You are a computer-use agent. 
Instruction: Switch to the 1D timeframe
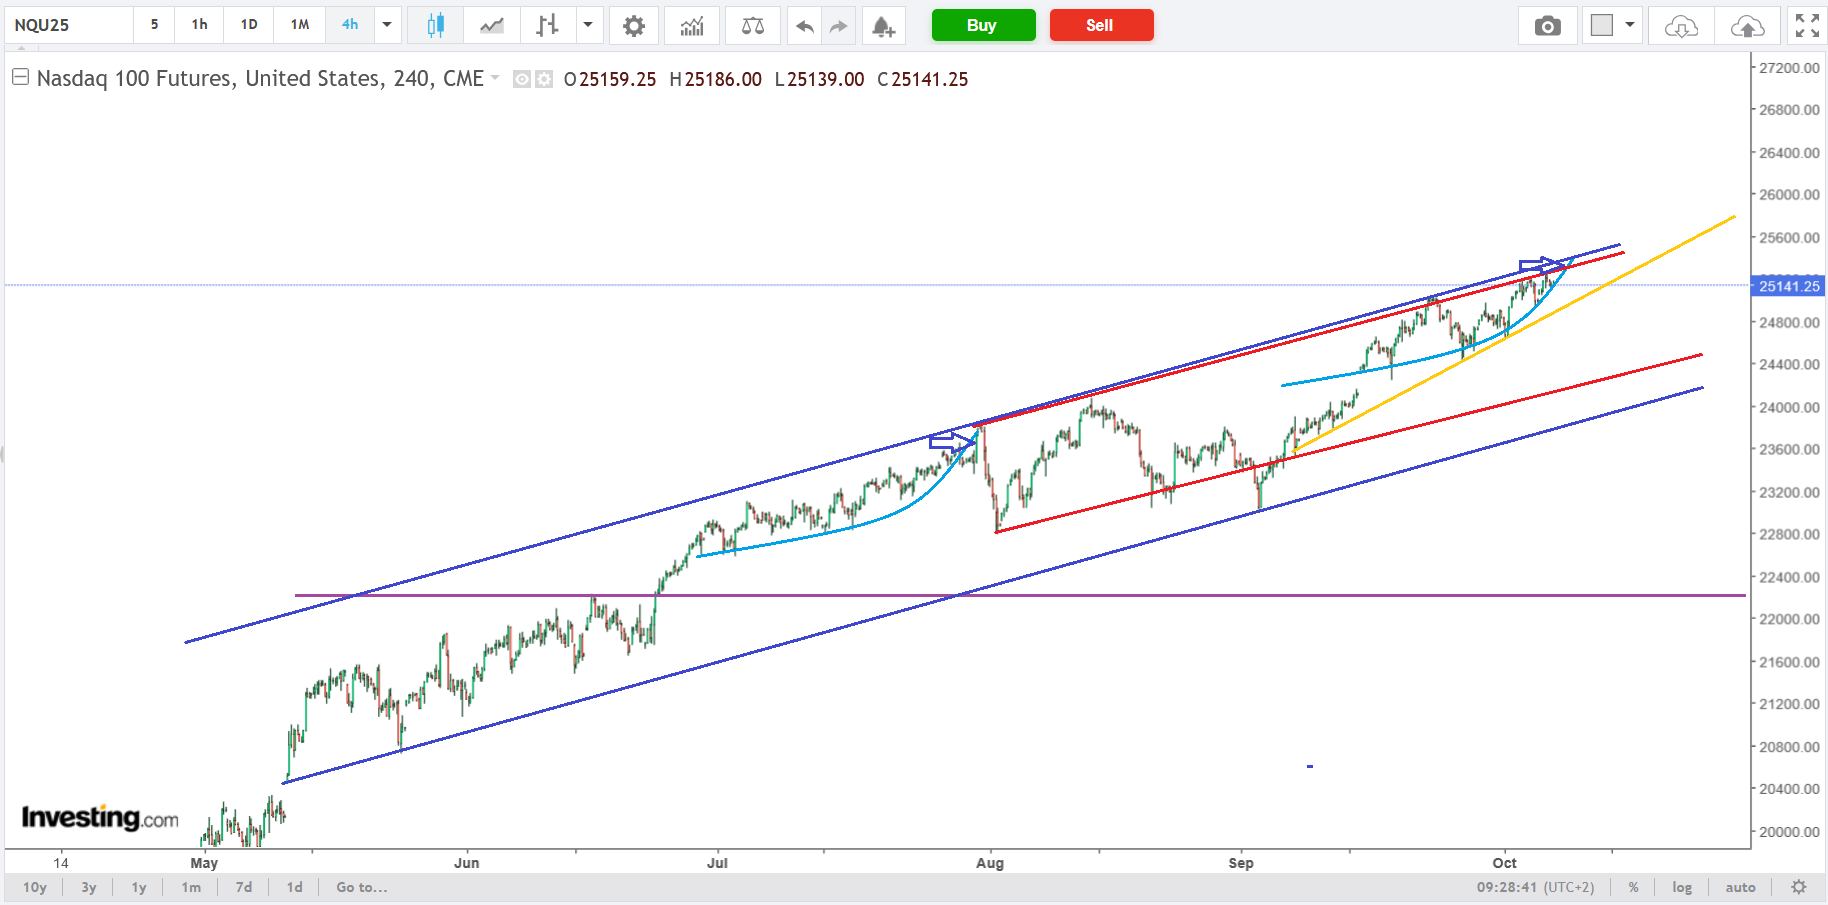pos(249,25)
